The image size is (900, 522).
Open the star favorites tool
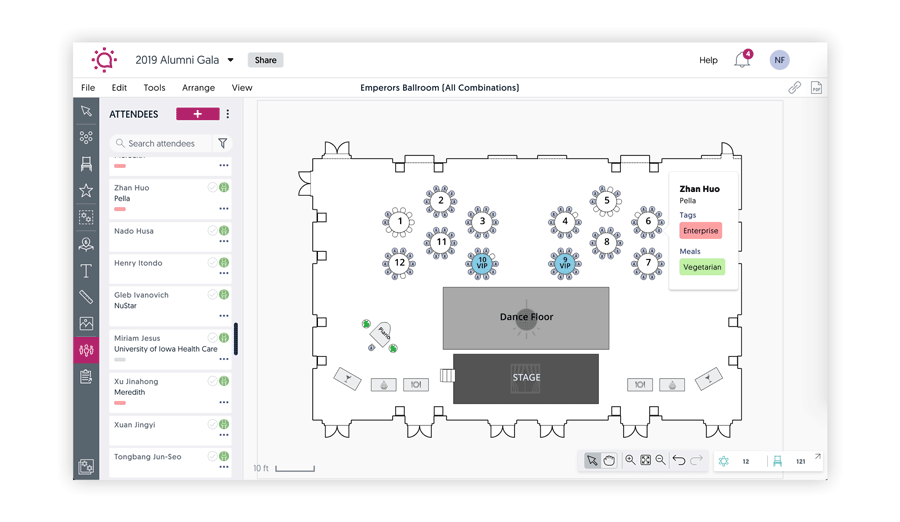(x=86, y=191)
